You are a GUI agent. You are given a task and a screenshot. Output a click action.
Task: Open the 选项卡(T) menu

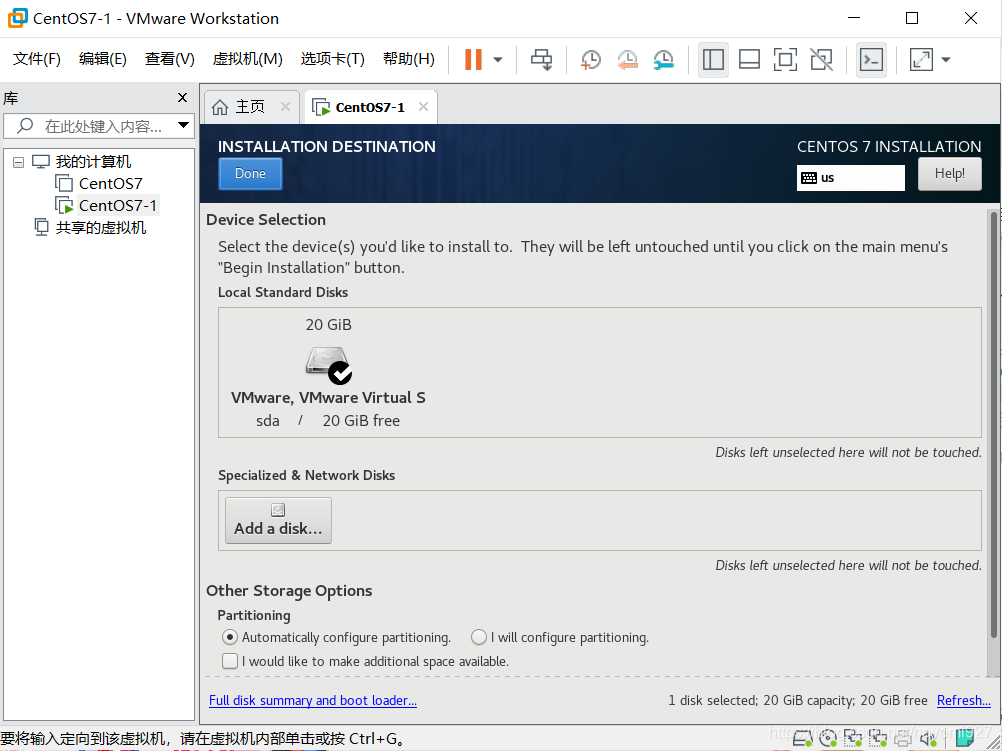coord(332,59)
